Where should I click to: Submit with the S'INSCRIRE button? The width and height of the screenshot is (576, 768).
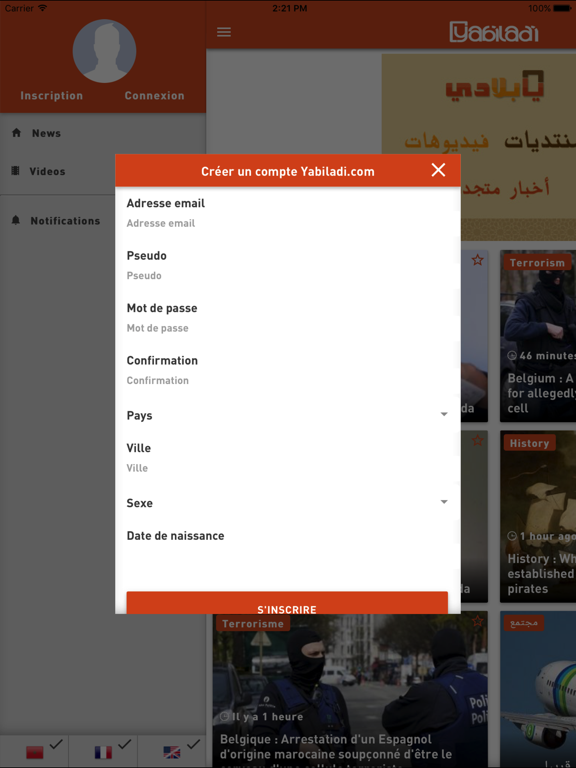[287, 603]
